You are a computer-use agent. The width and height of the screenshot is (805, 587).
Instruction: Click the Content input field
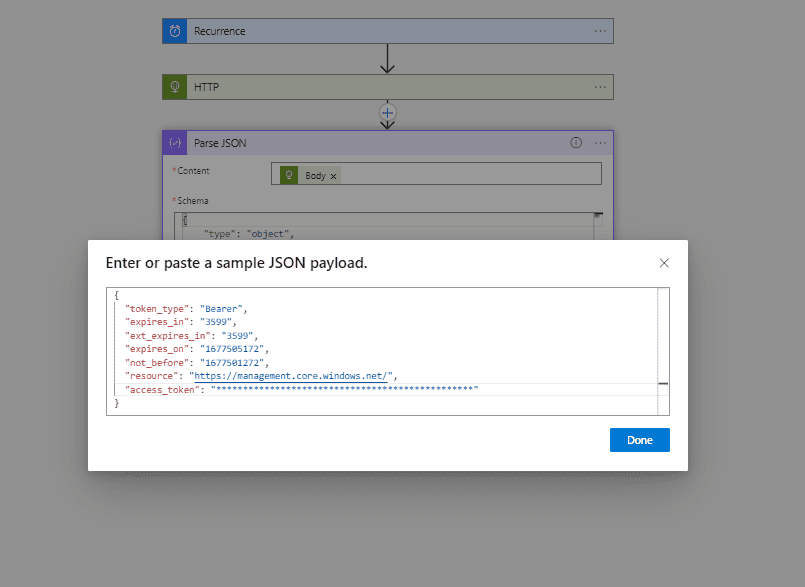tap(436, 174)
